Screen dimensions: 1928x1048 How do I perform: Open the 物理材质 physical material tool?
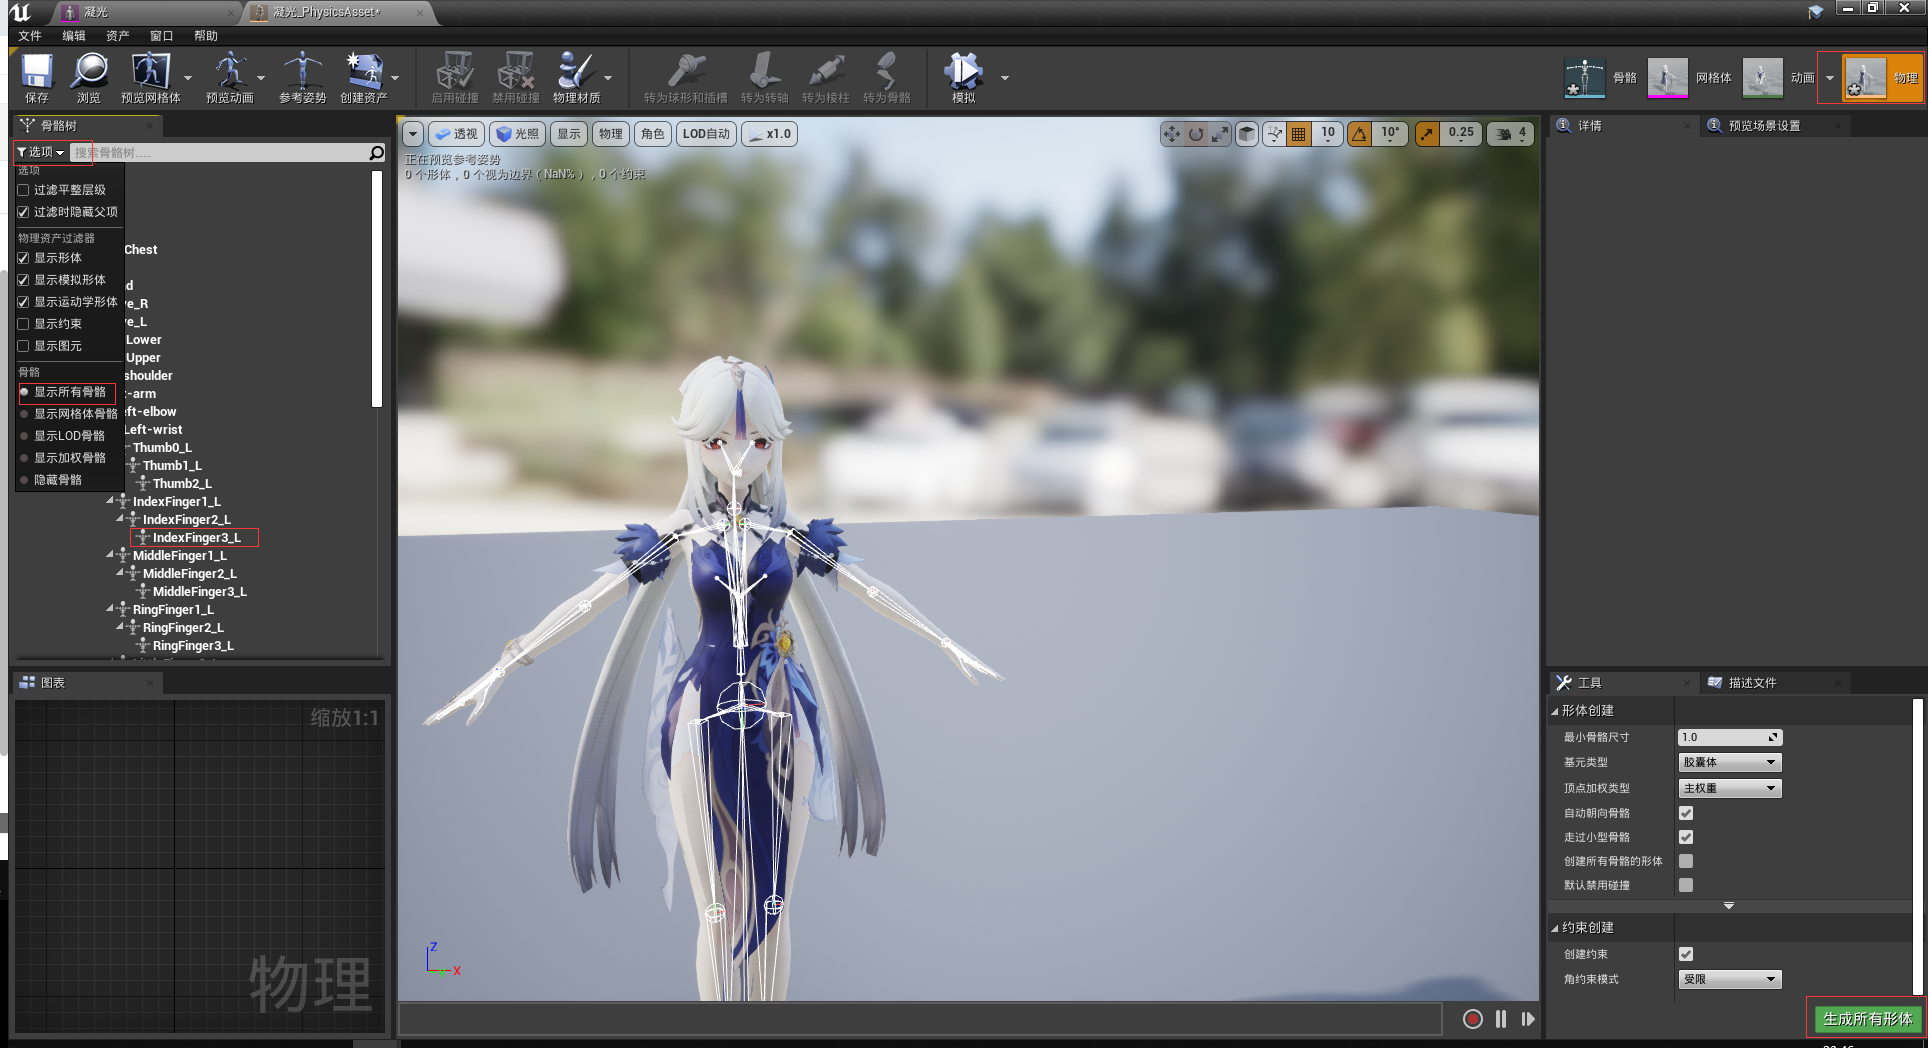[577, 77]
